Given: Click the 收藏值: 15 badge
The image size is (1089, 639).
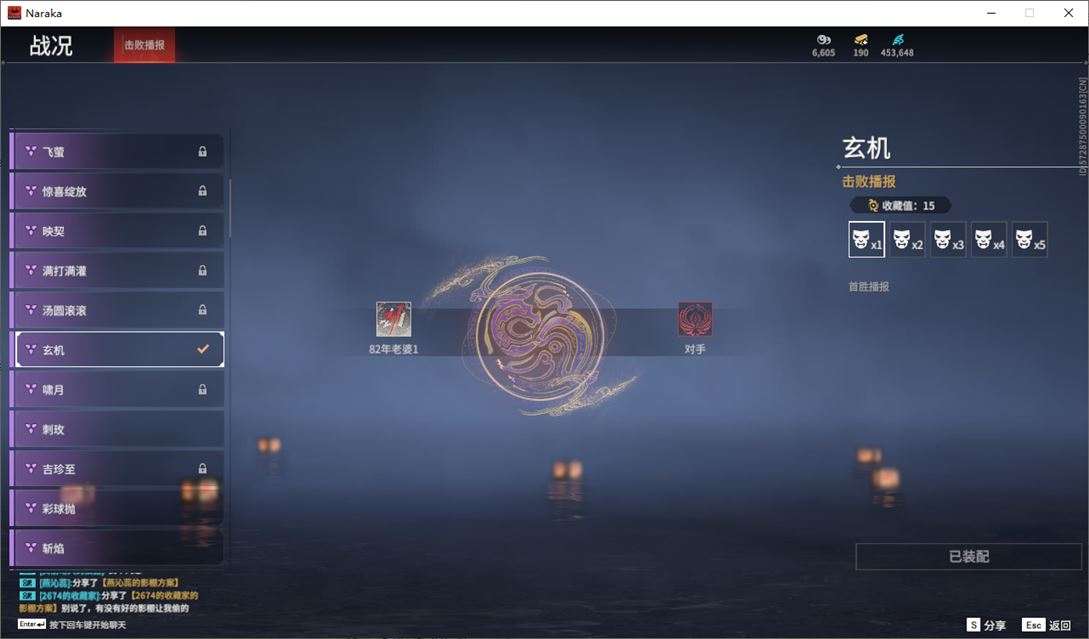Looking at the screenshot, I should (900, 206).
